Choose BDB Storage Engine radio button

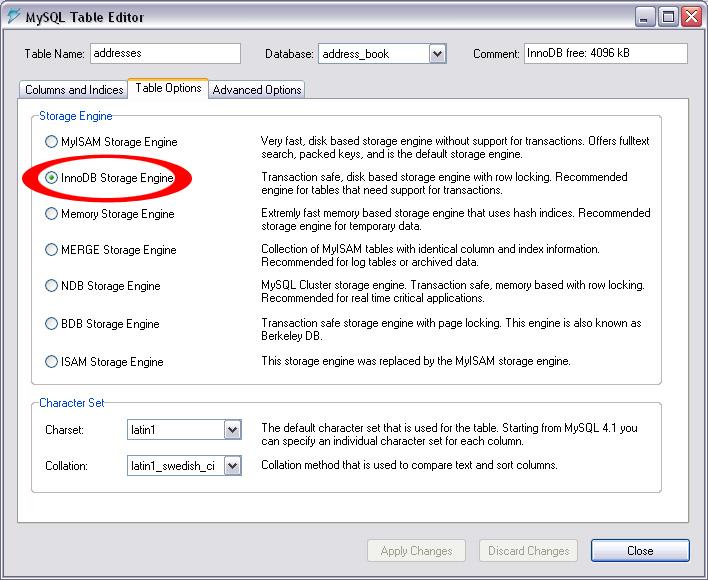(51, 324)
